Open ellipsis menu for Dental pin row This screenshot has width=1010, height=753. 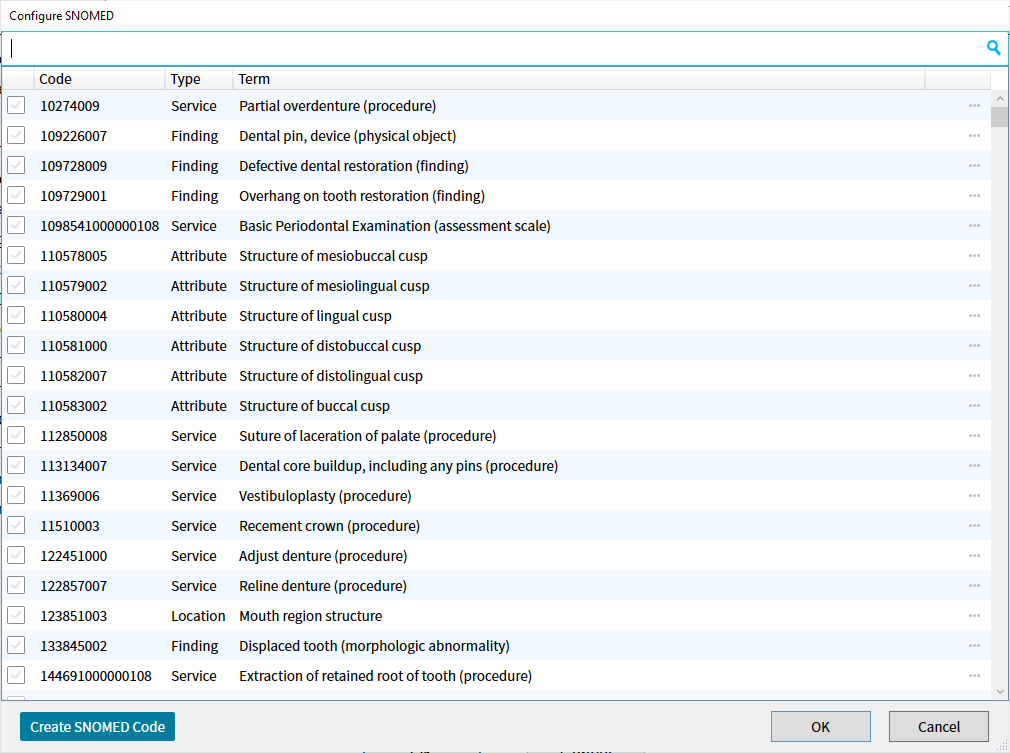point(974,136)
